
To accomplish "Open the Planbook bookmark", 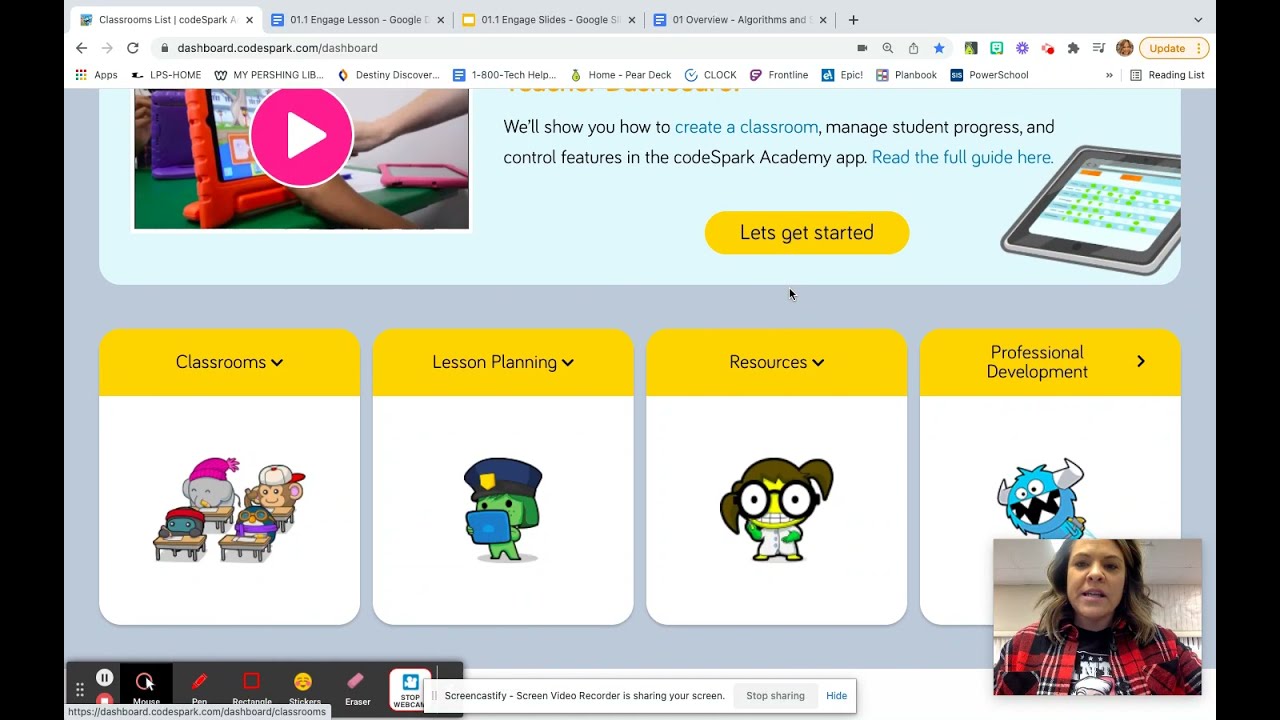I will click(906, 75).
